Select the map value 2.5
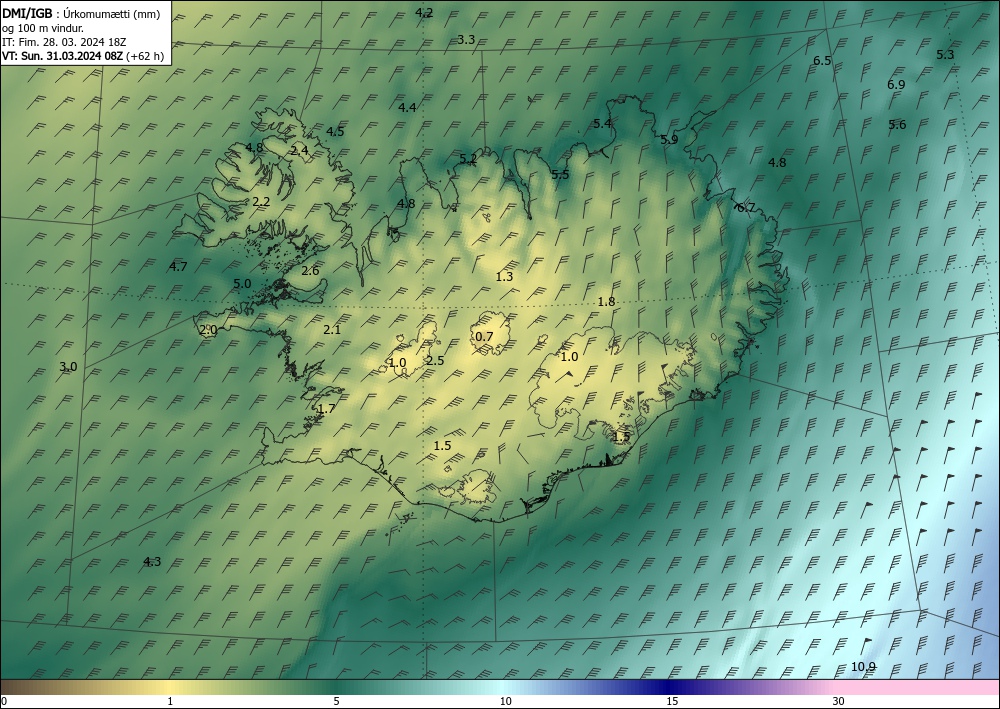 click(x=436, y=361)
